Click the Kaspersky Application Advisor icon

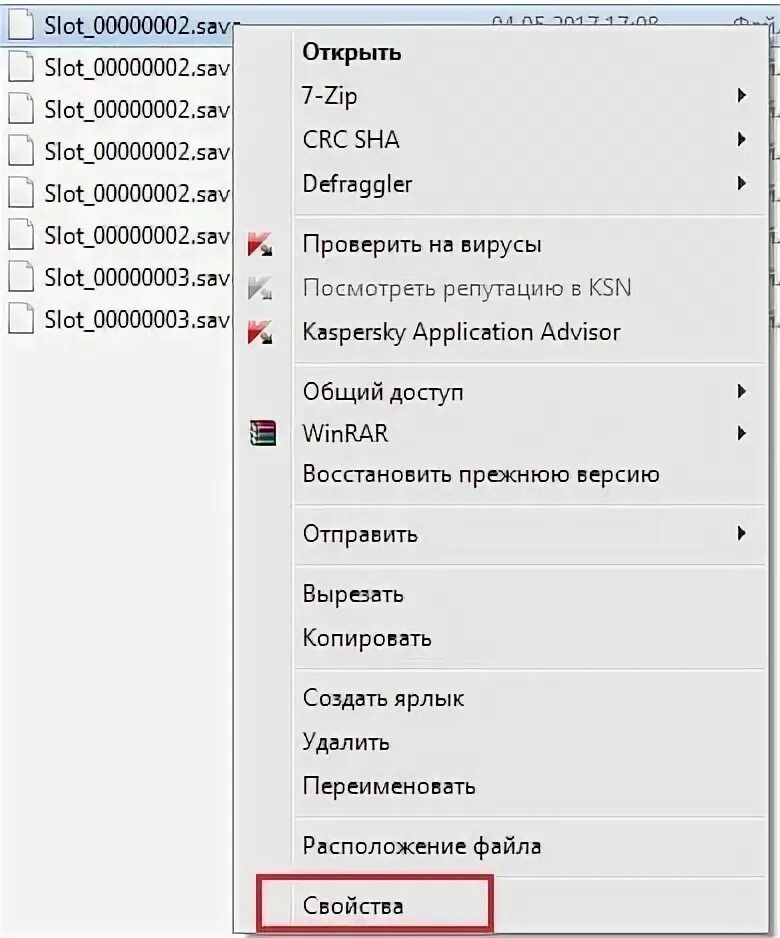[x=261, y=332]
